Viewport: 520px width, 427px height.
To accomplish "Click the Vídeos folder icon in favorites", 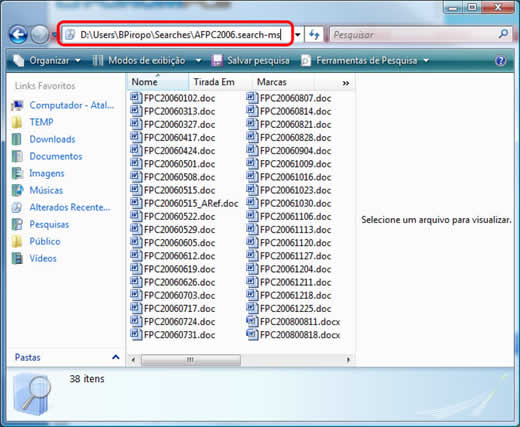I will [17, 258].
